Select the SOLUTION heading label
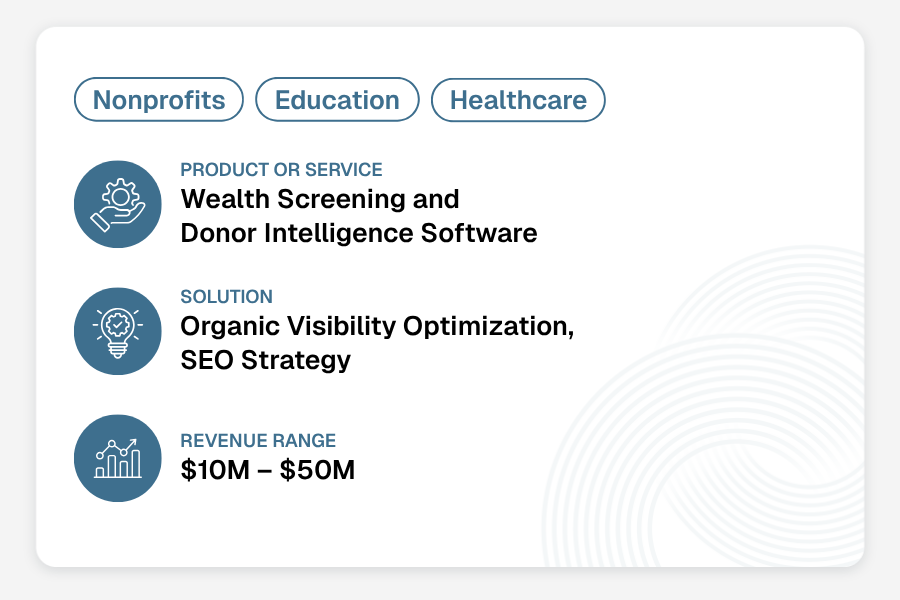The image size is (900, 600). pos(227,297)
